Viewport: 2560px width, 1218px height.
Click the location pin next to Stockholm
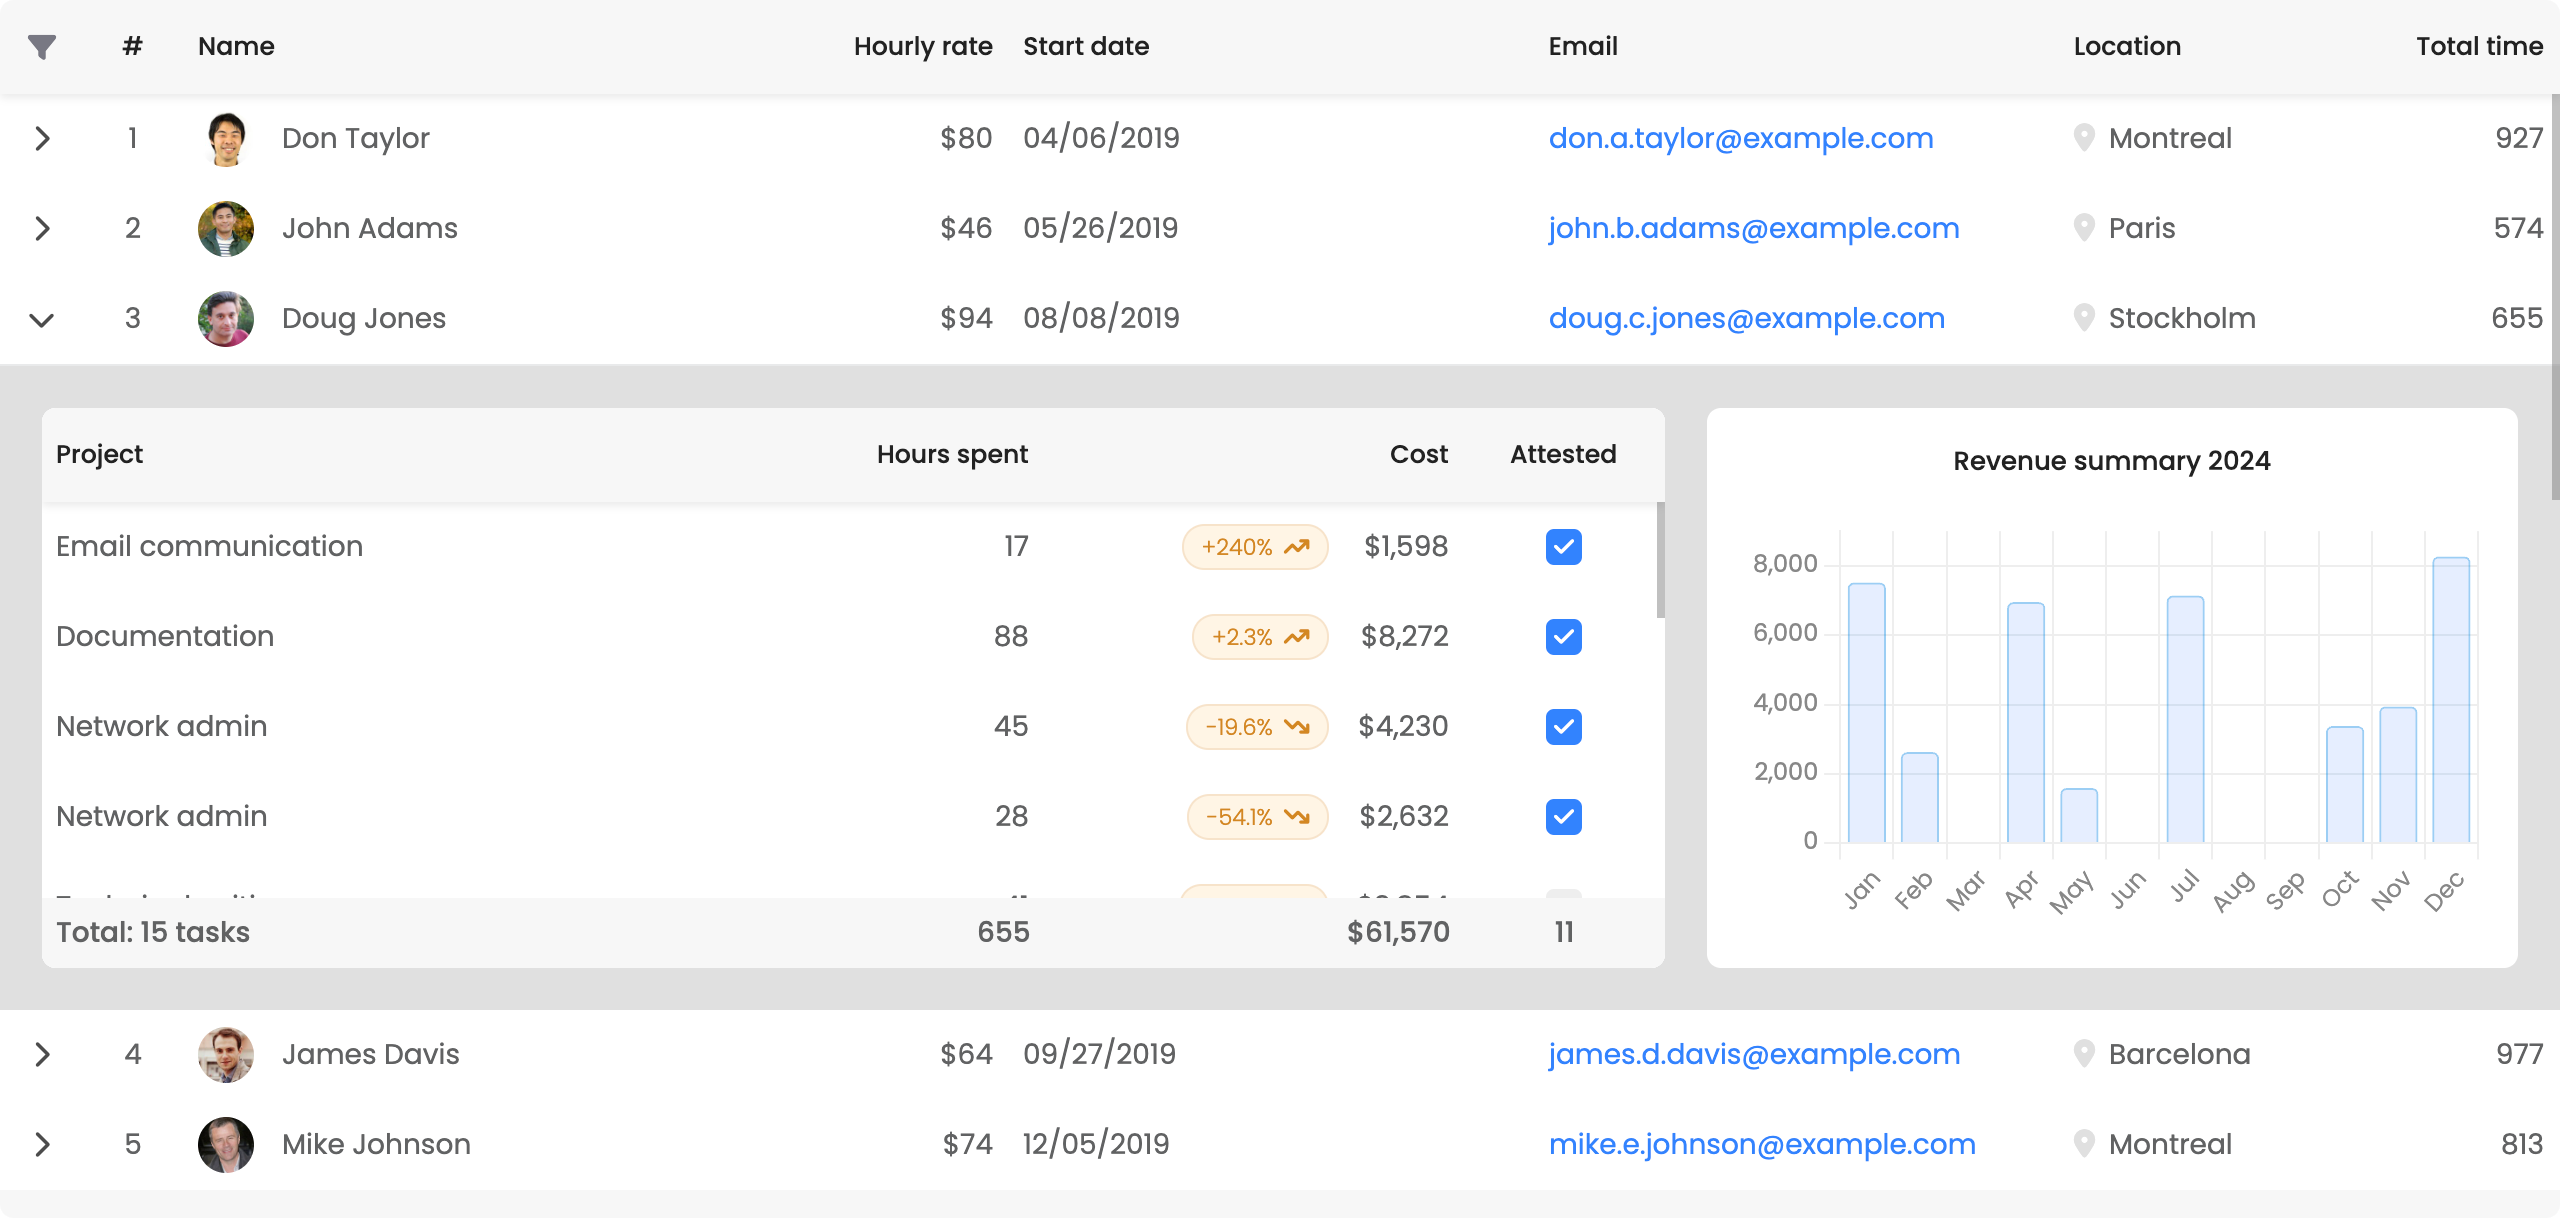point(2084,318)
